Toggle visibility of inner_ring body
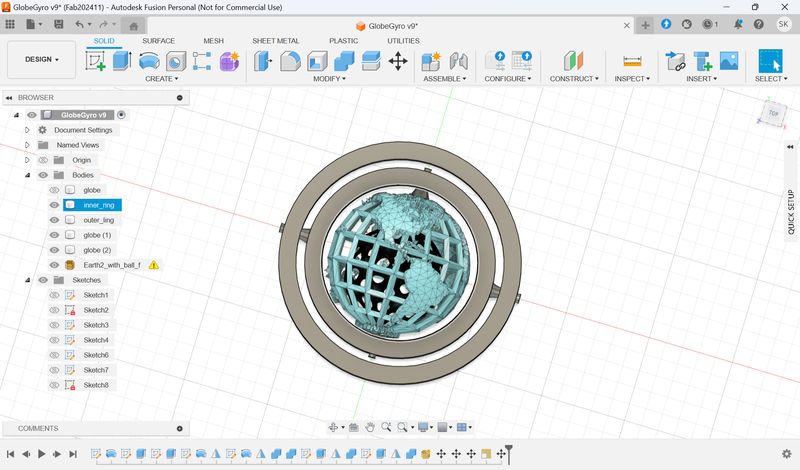Screen dimensions: 800x470 pyautogui.click(x=54, y=205)
